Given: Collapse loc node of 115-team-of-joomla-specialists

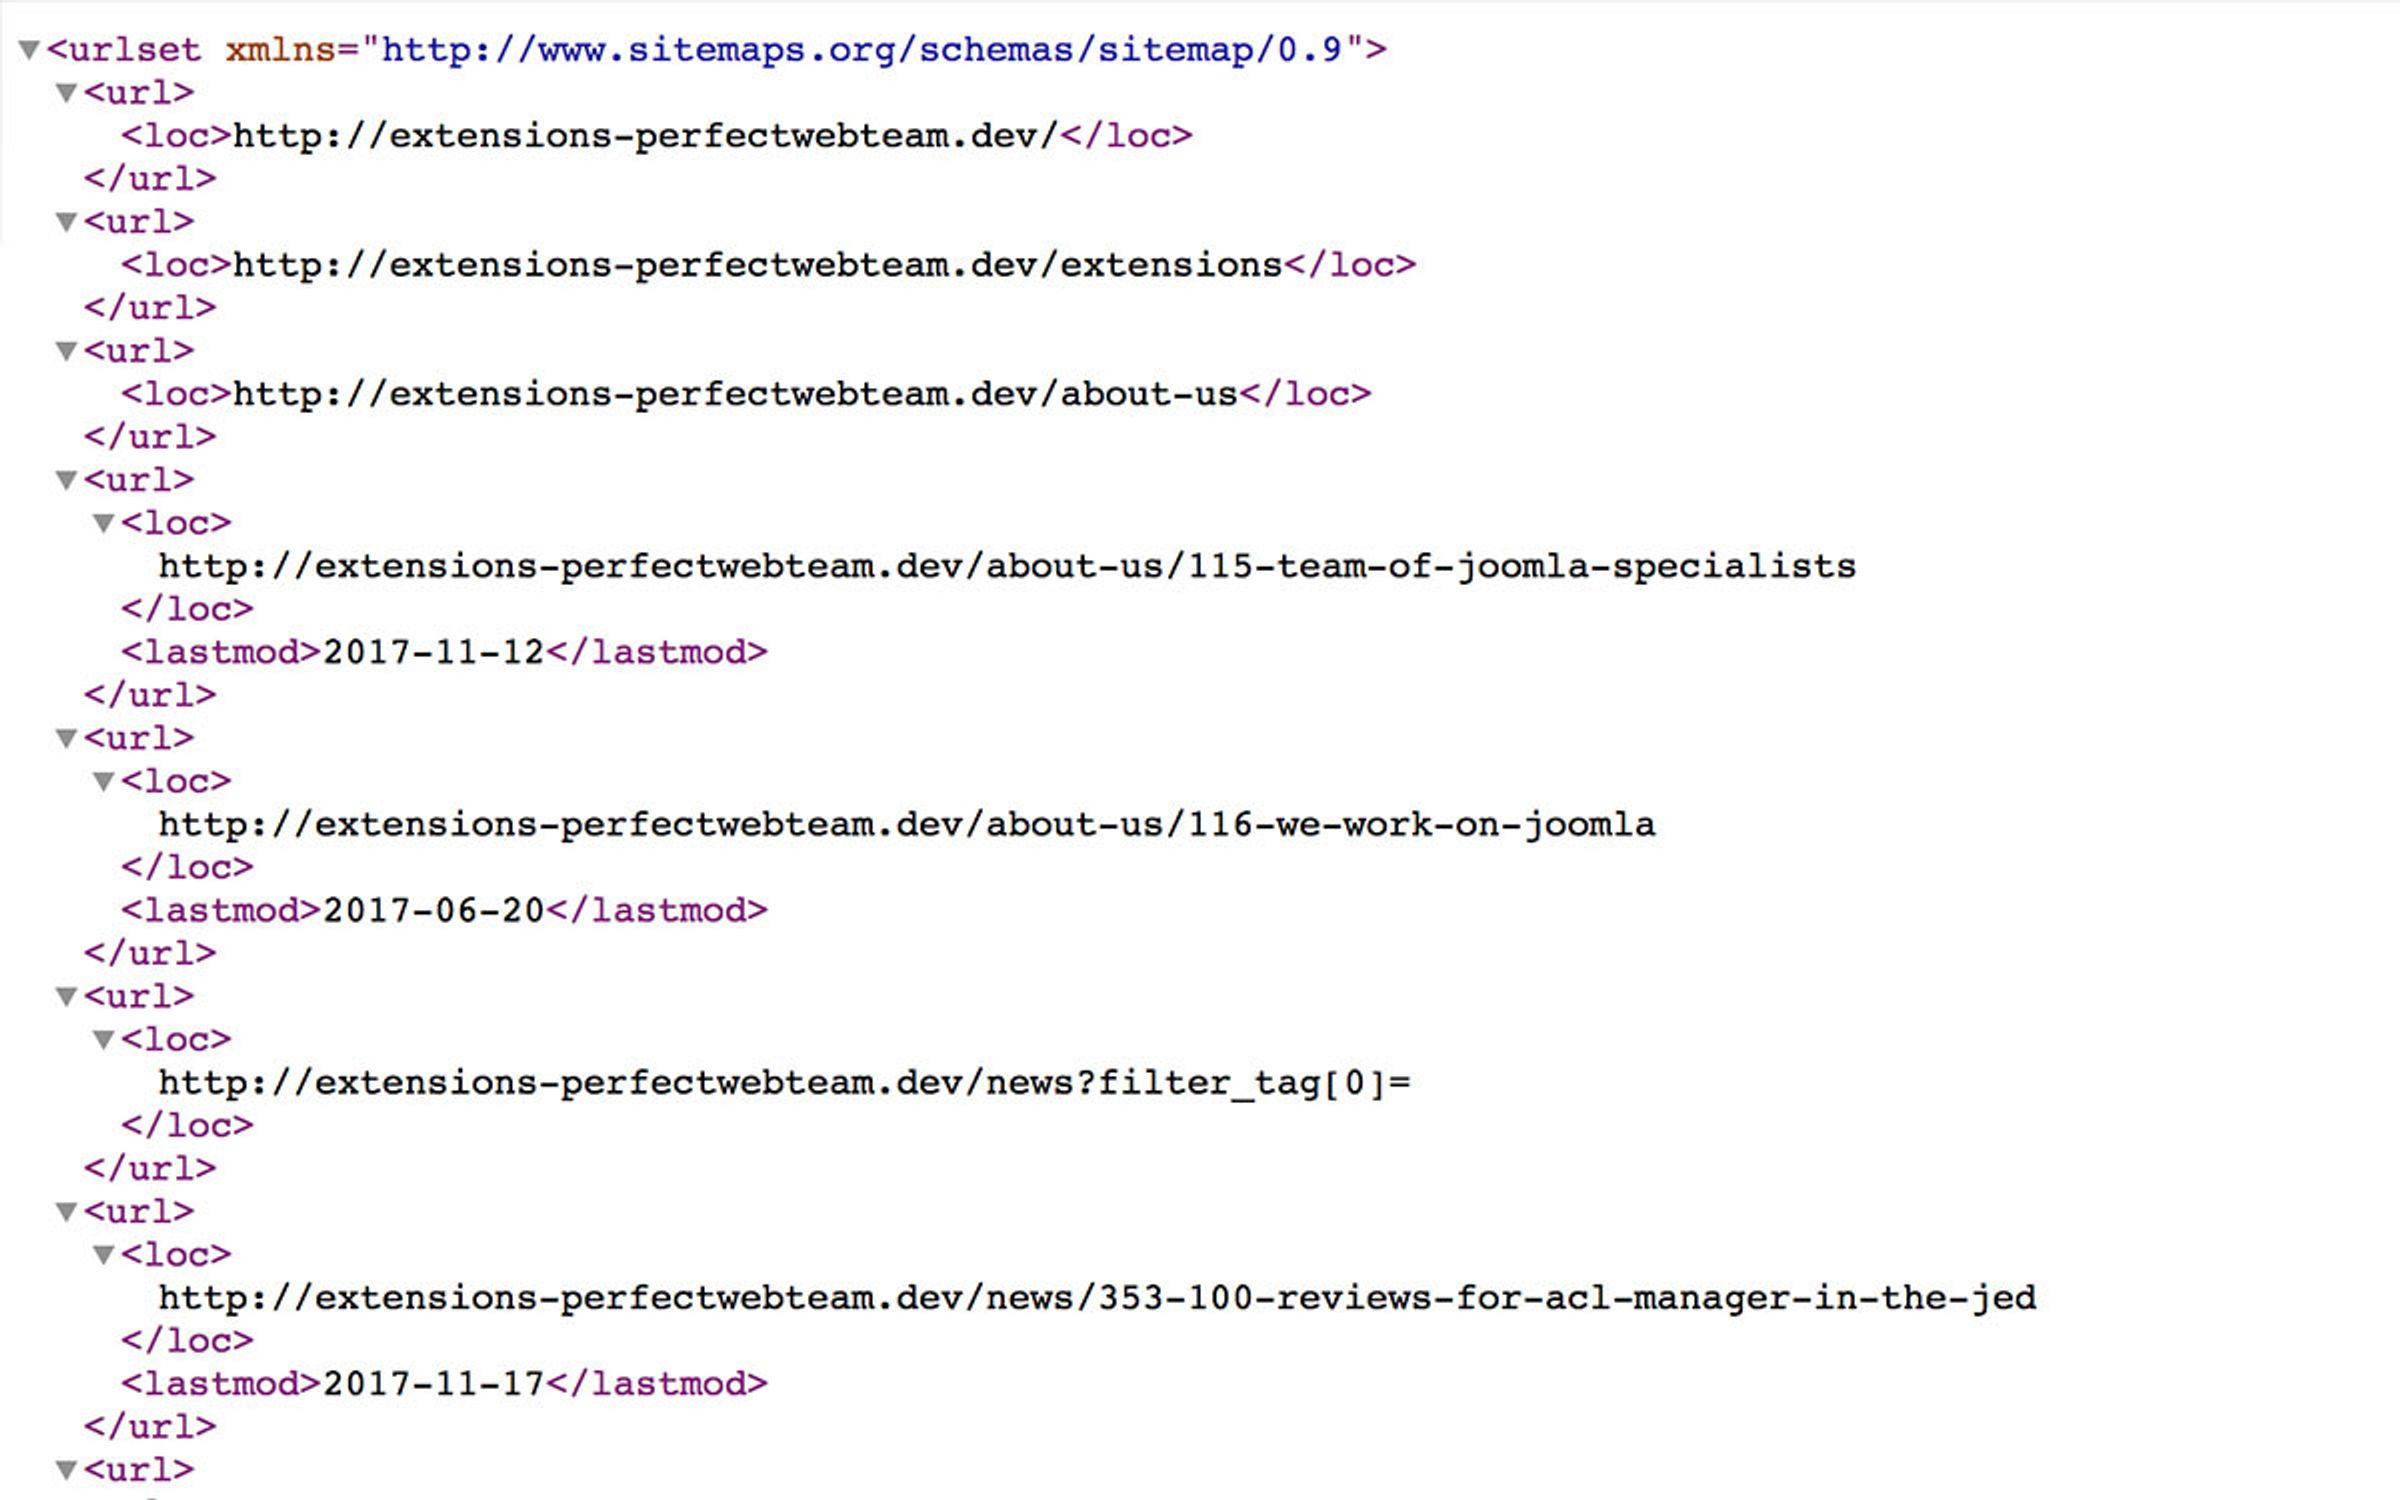Looking at the screenshot, I should (104, 523).
